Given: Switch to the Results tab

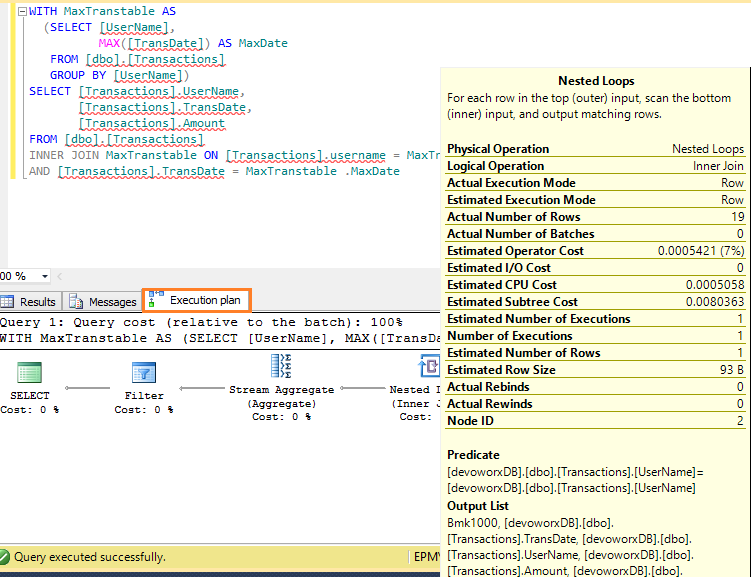Looking at the screenshot, I should (38, 301).
